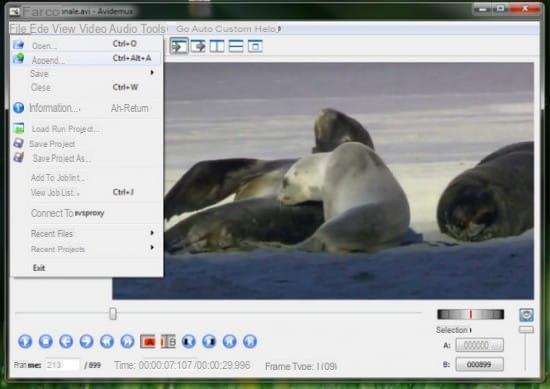550x389 pixels.
Task: Select the output display toolbar icon
Action: (198, 46)
